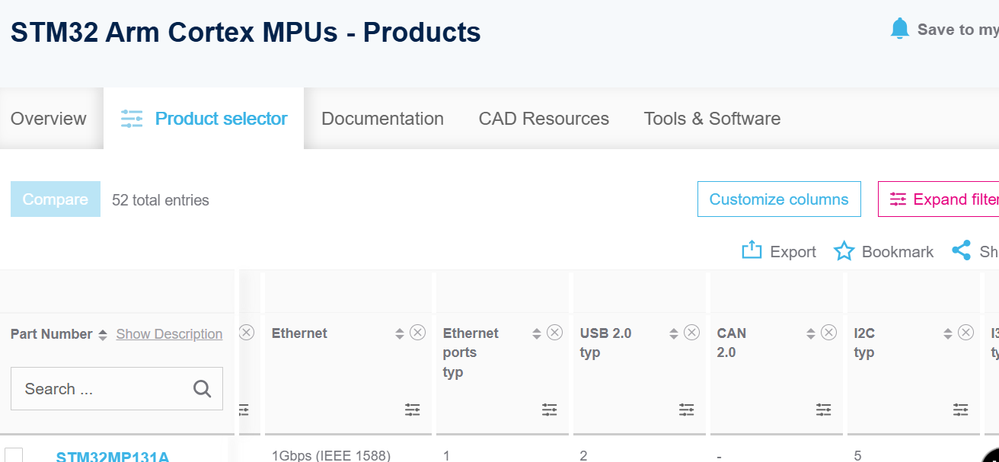Click the 52 total entries text

[x=161, y=200]
